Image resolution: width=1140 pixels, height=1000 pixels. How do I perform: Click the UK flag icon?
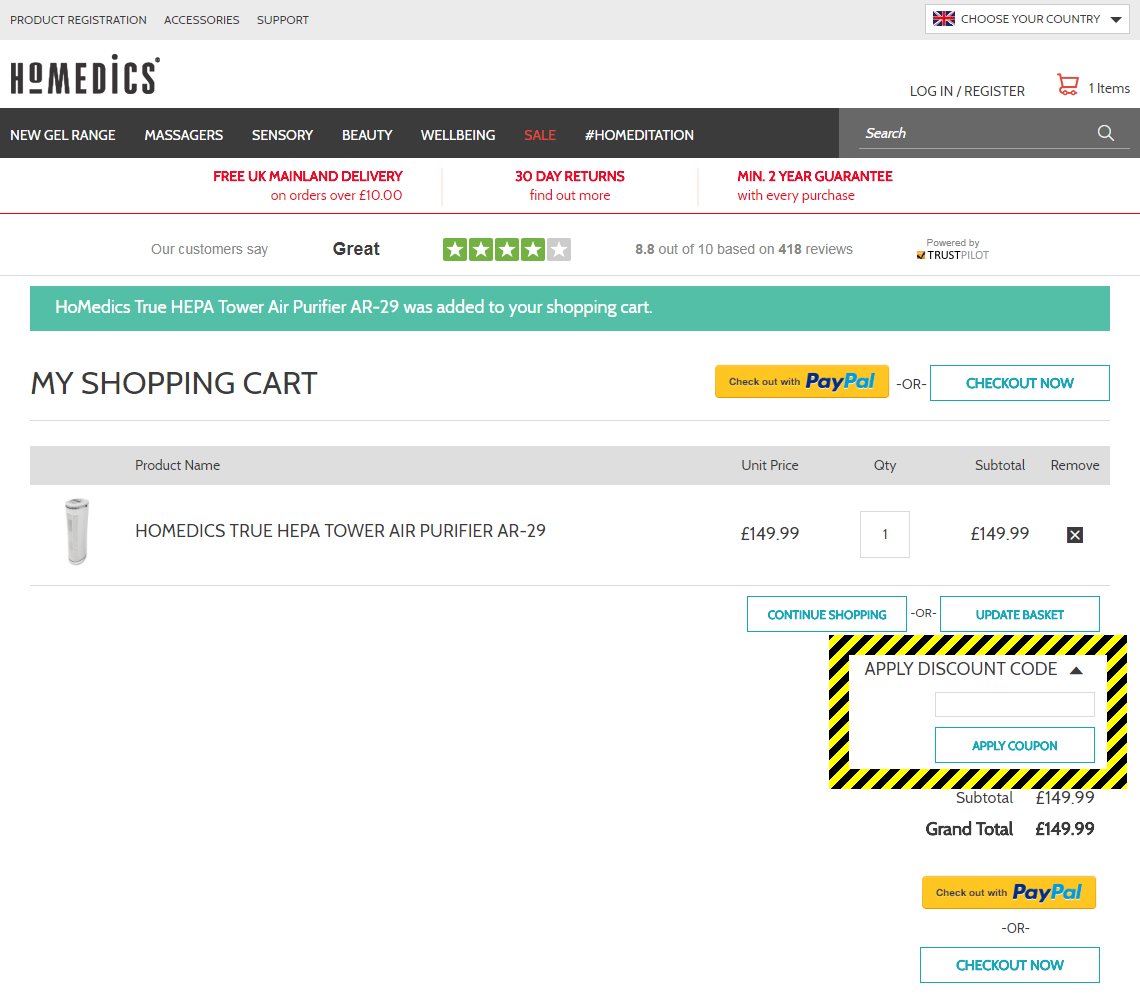[x=943, y=19]
